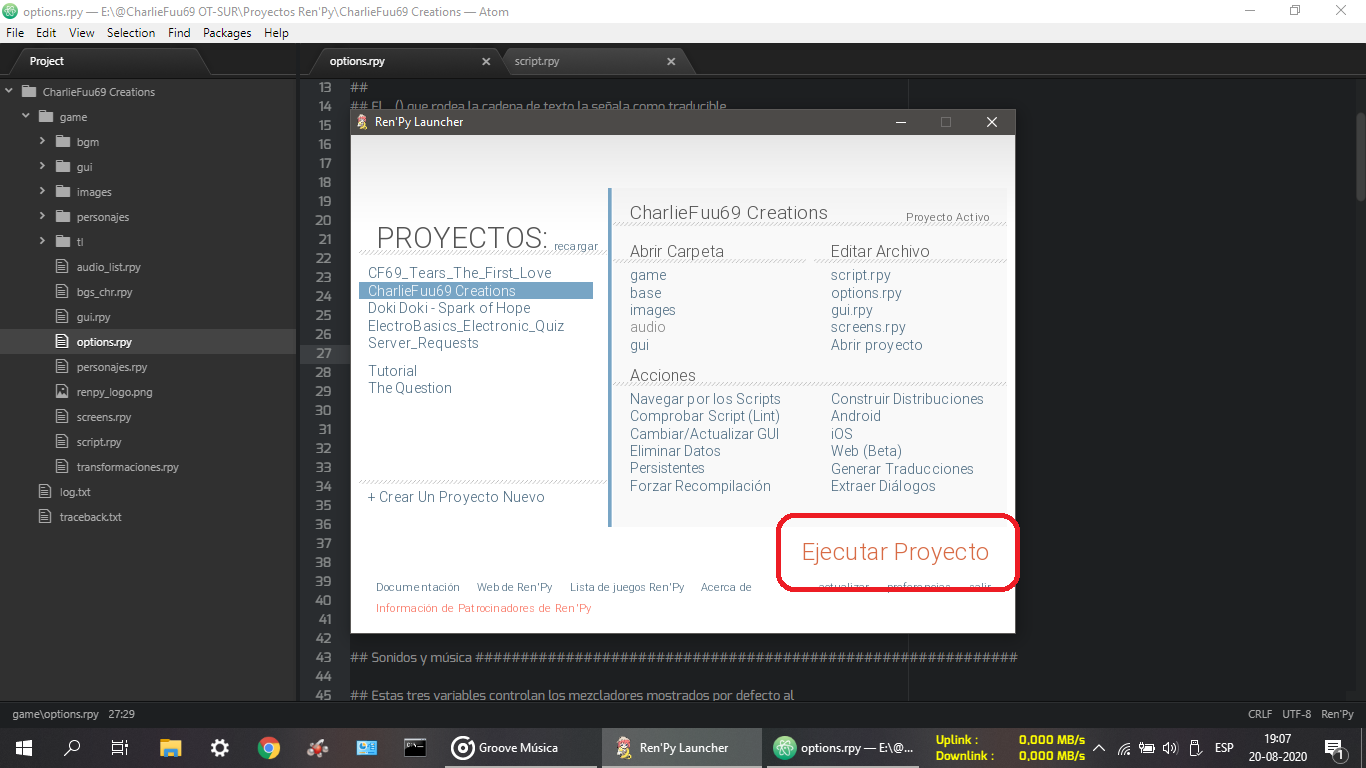The height and width of the screenshot is (768, 1366).
Task: Open Chrome from the taskbar
Action: (268, 747)
